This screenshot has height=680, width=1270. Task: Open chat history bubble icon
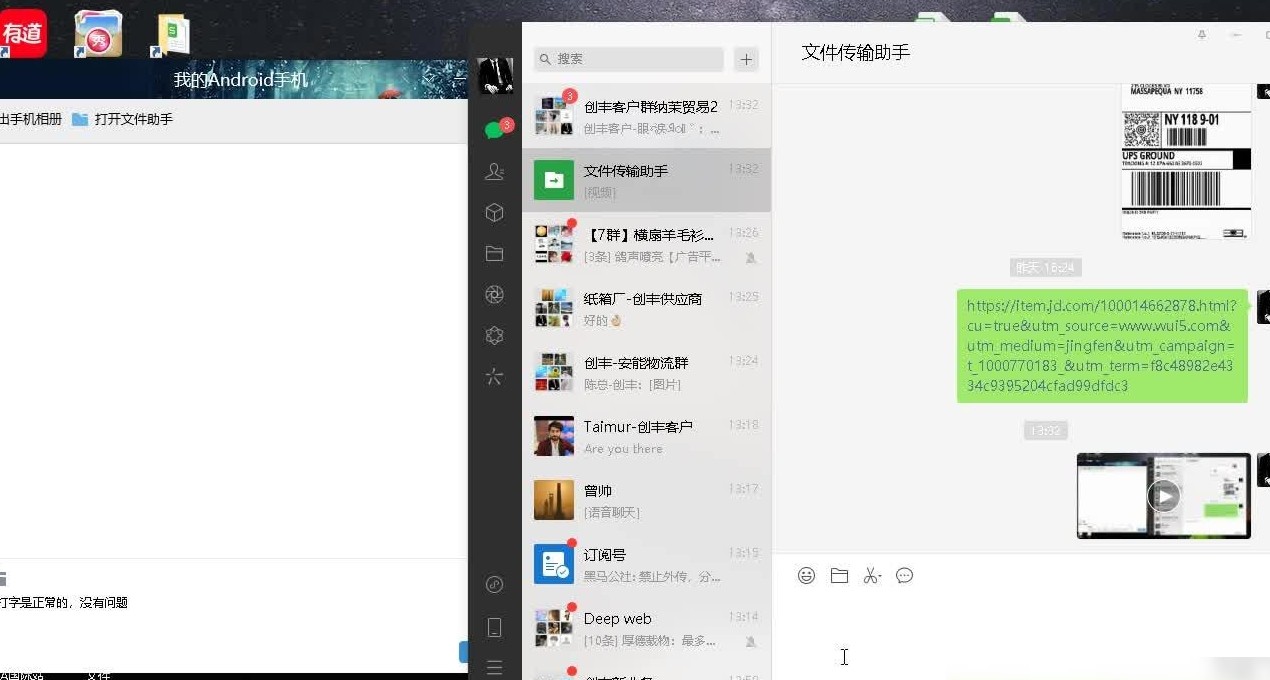click(905, 575)
